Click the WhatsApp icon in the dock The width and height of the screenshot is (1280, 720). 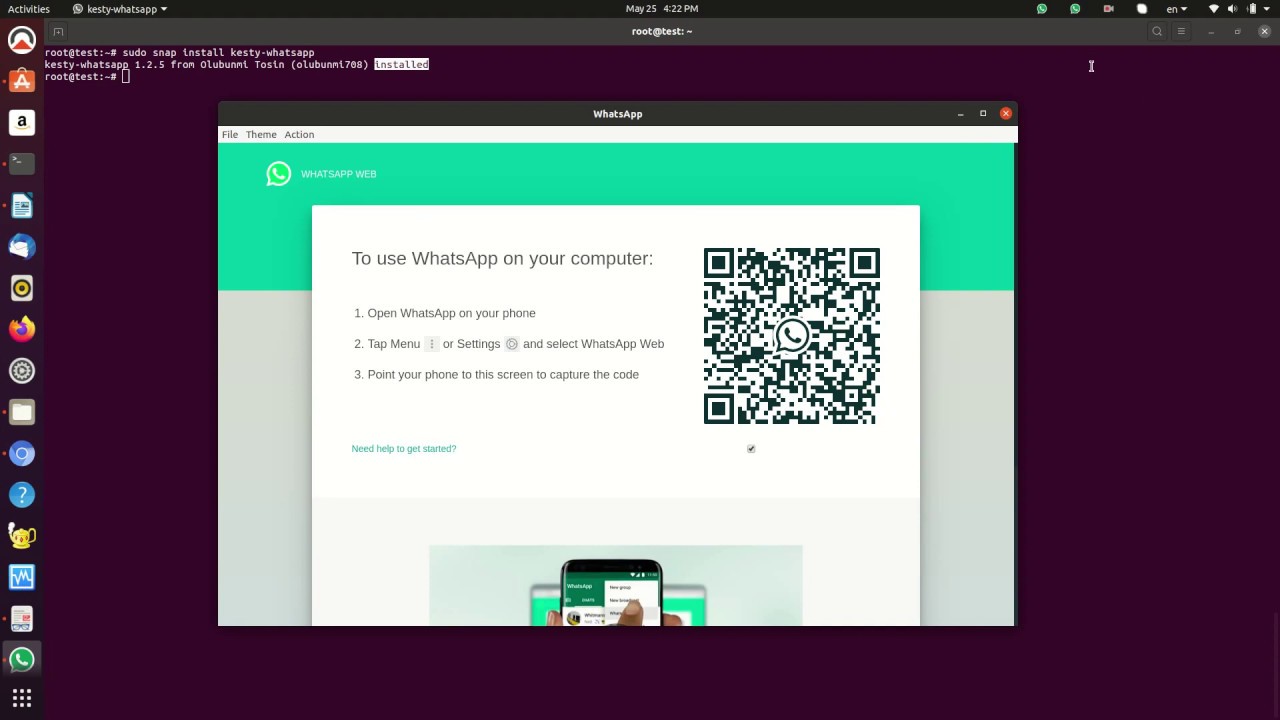(x=22, y=660)
